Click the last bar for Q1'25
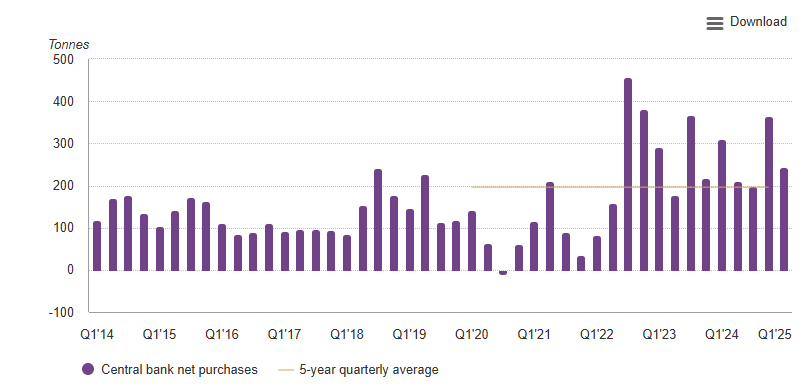 click(784, 219)
